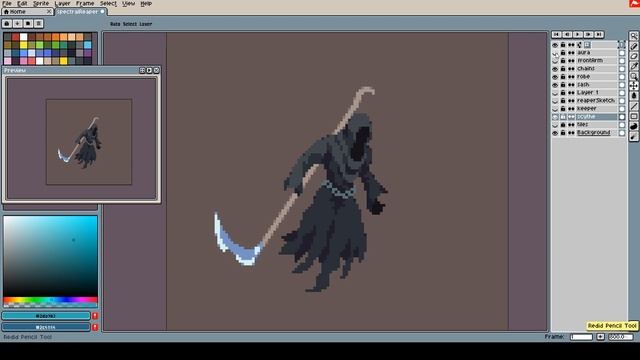Select the Move tool
This screenshot has height=360, width=640.
click(x=633, y=86)
